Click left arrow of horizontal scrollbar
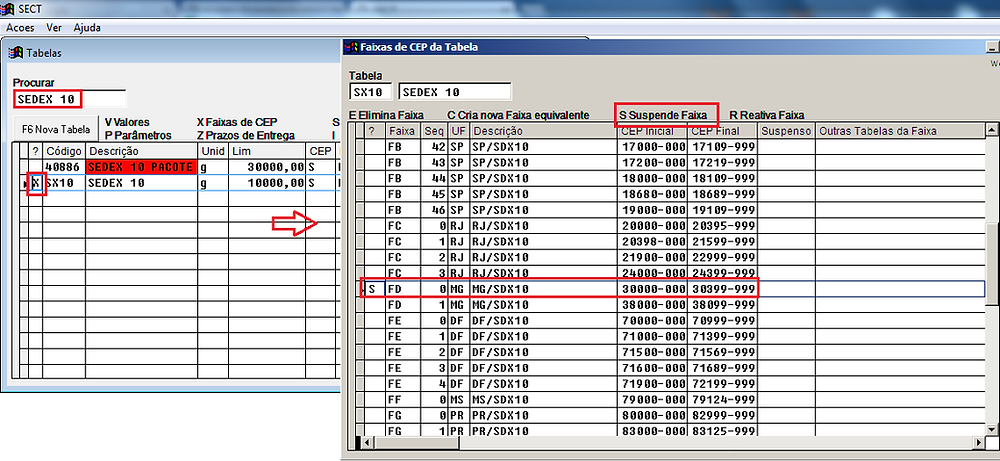 coord(366,442)
